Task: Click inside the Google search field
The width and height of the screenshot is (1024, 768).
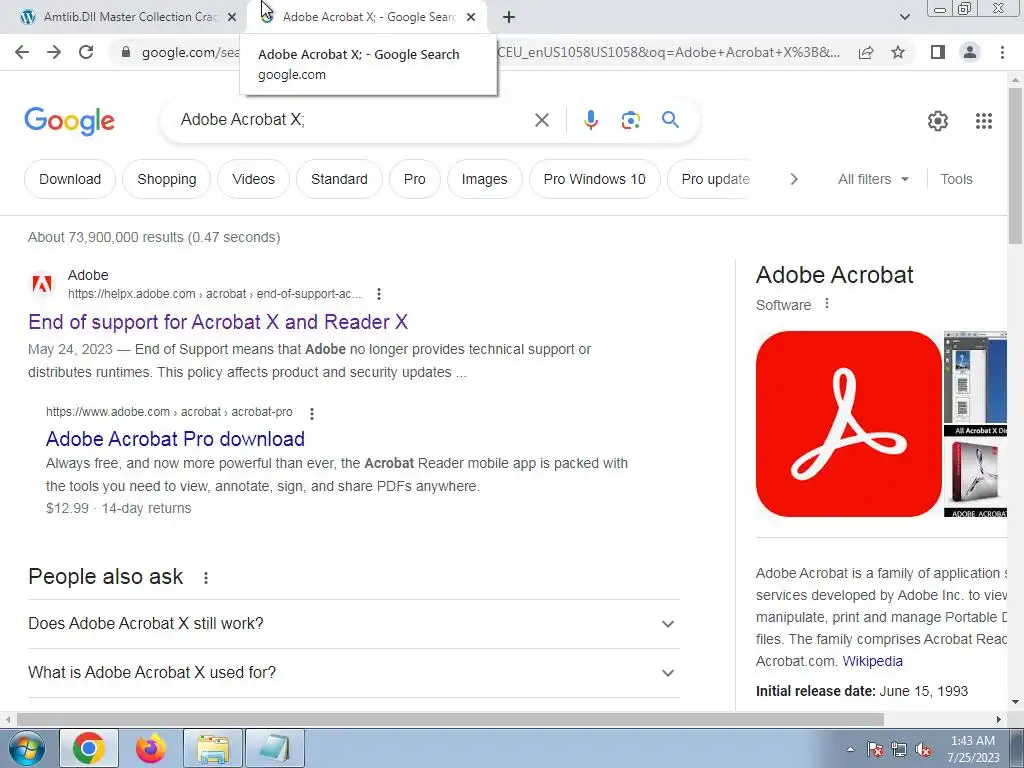Action: pos(353,120)
